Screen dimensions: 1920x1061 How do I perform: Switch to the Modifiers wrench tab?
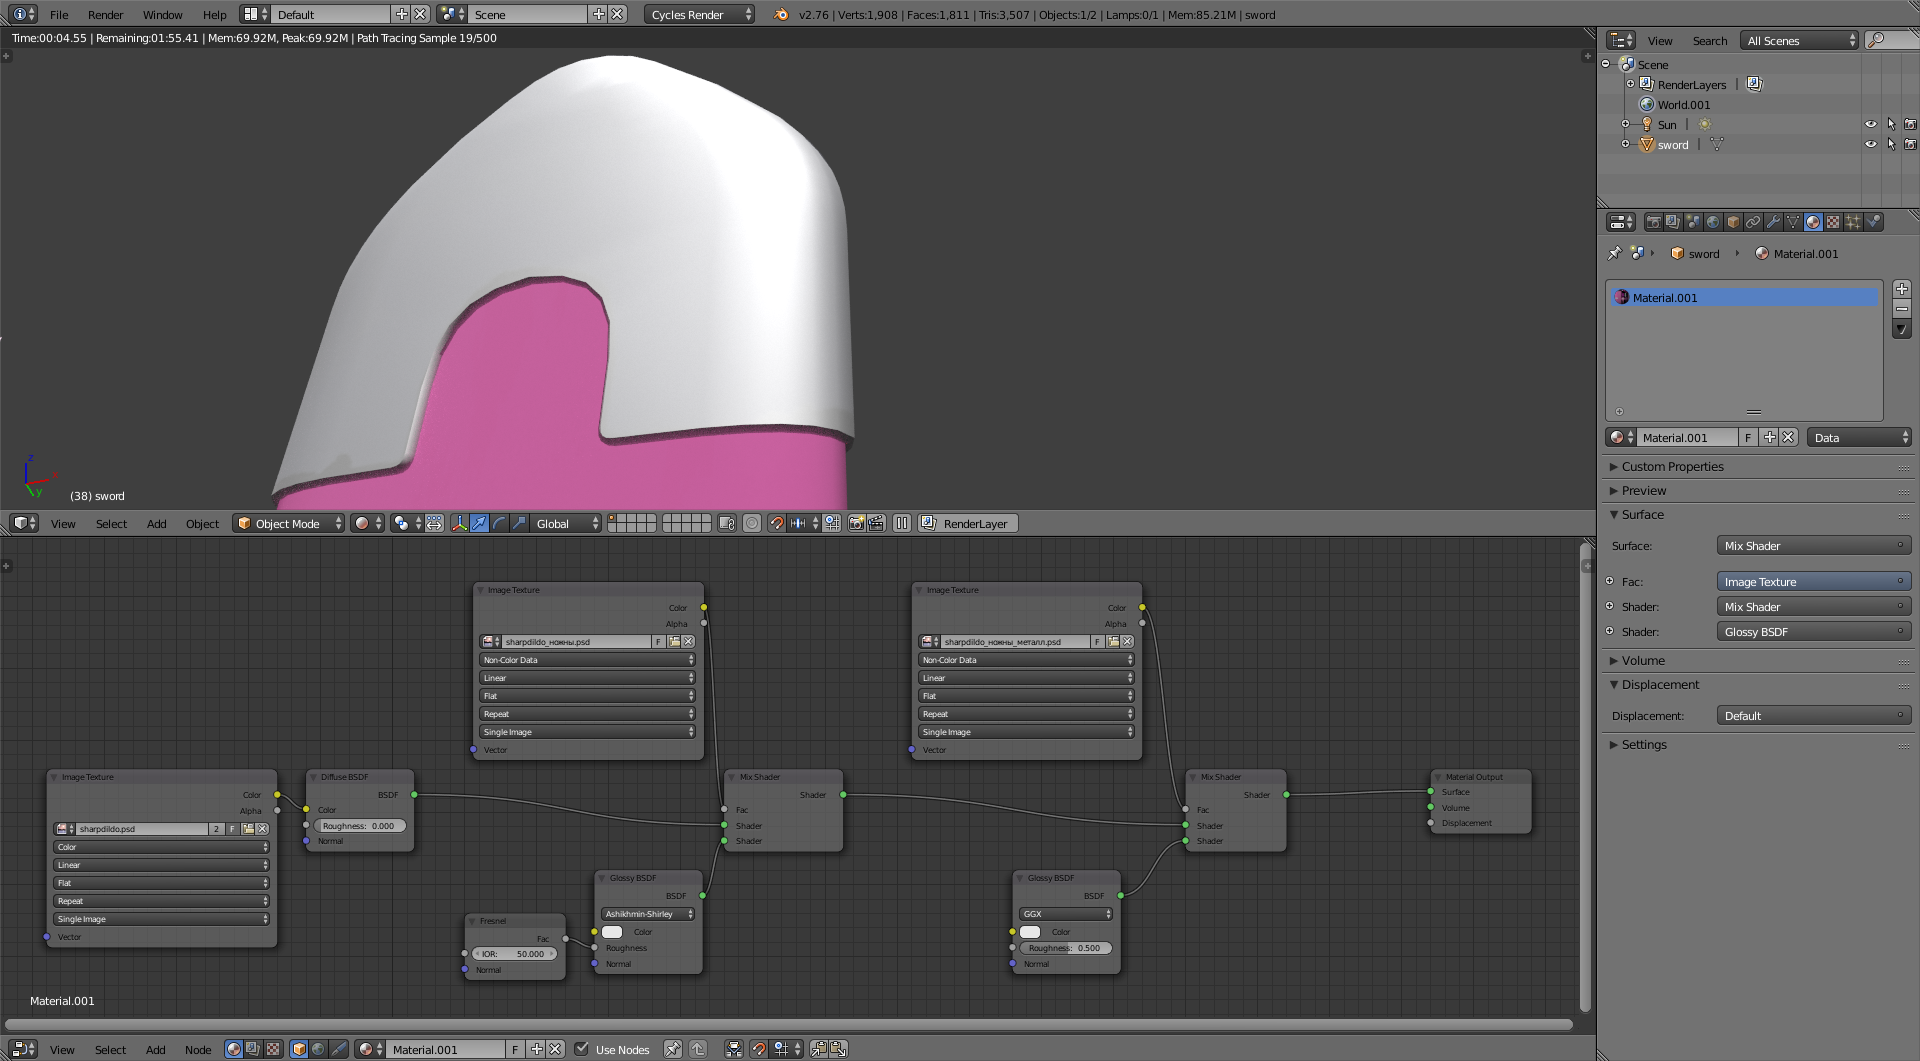point(1773,222)
